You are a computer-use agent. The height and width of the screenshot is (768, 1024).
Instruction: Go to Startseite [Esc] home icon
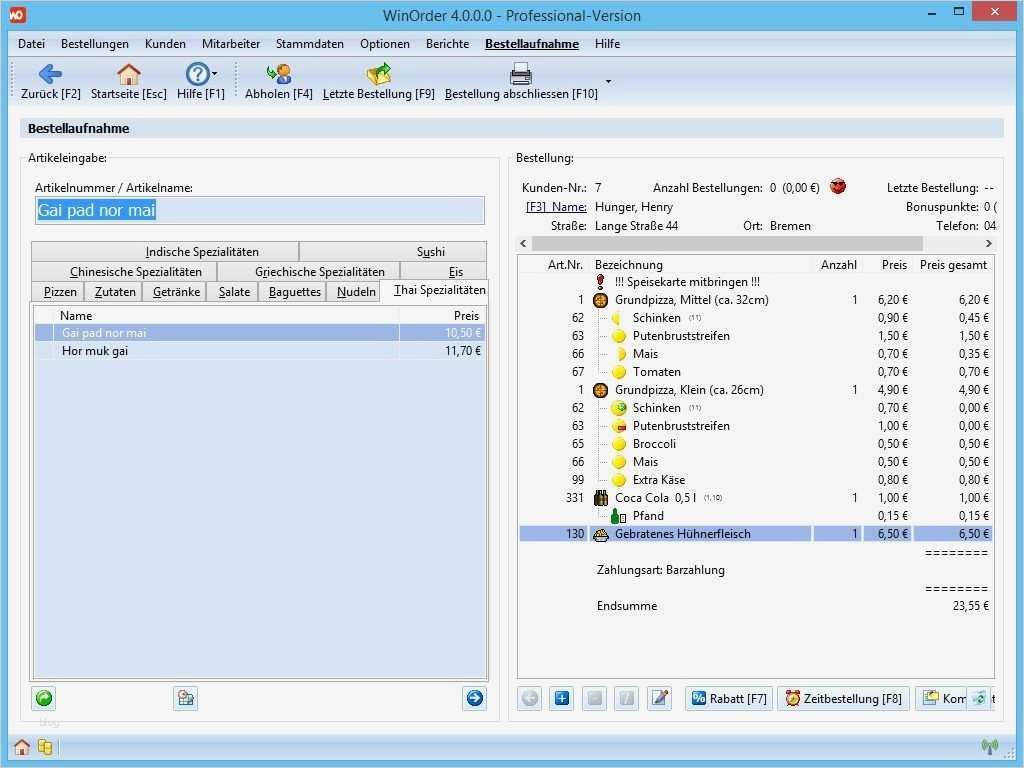pyautogui.click(x=129, y=74)
